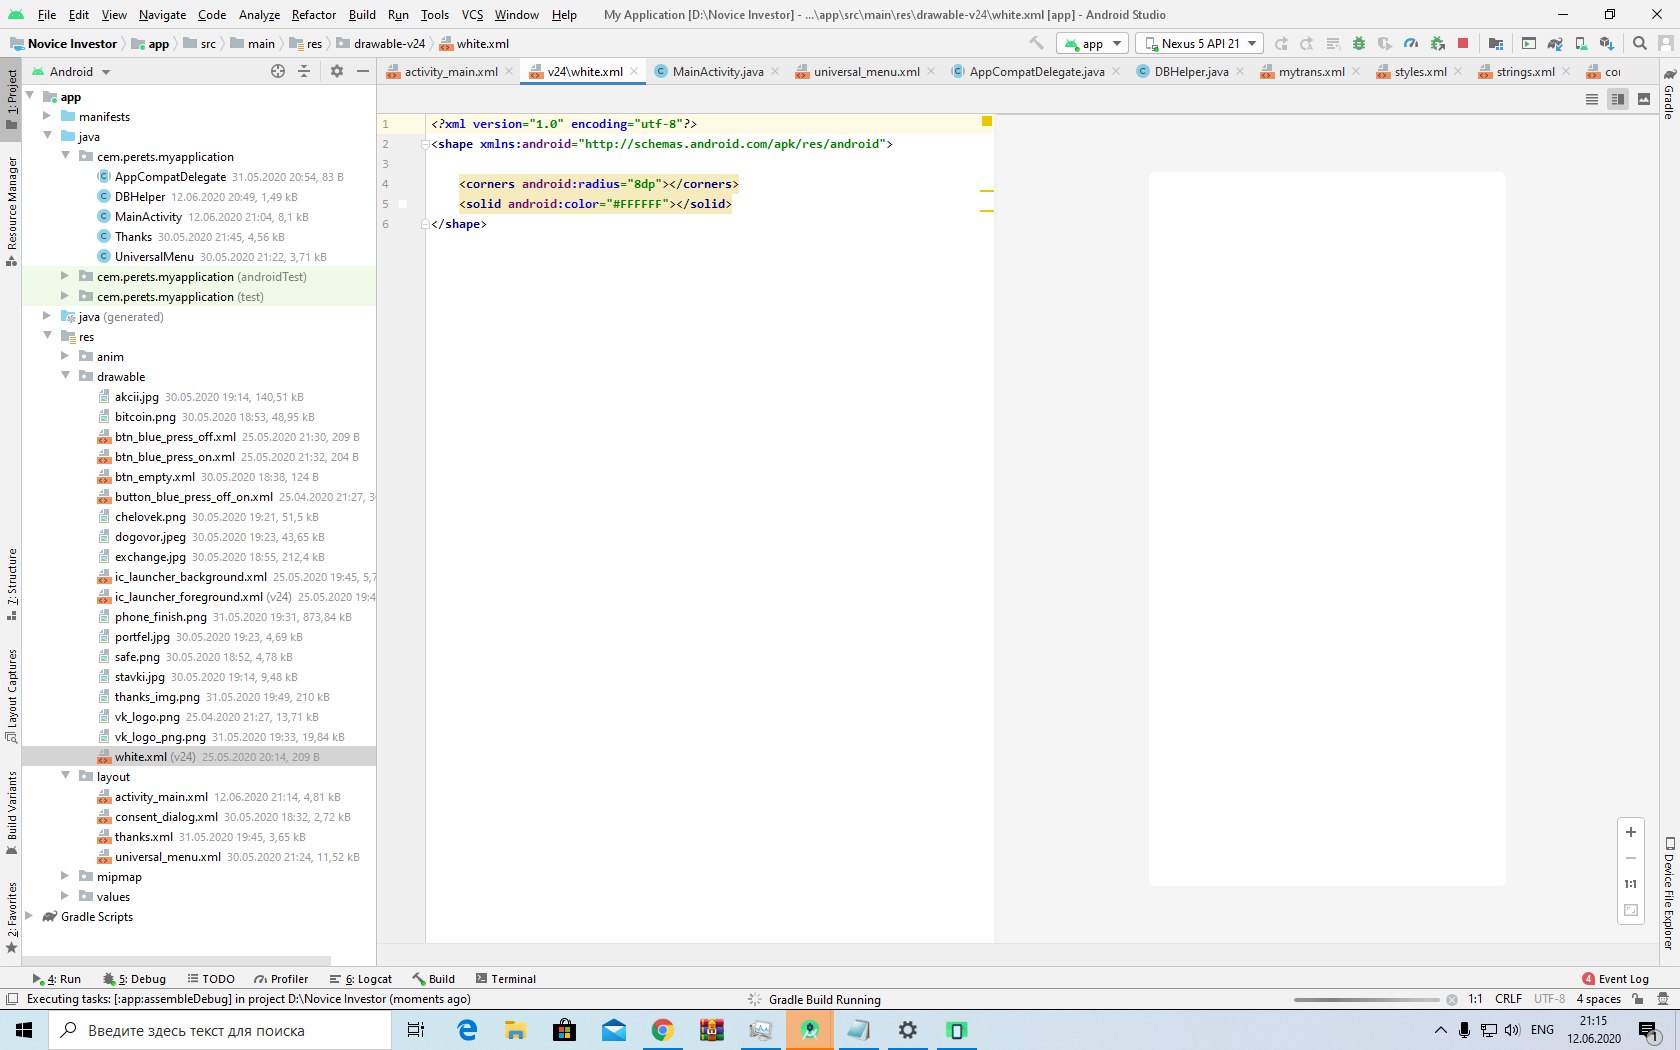Viewport: 1680px width, 1050px height.
Task: Cancel the Gradle build process
Action: coord(1452,999)
